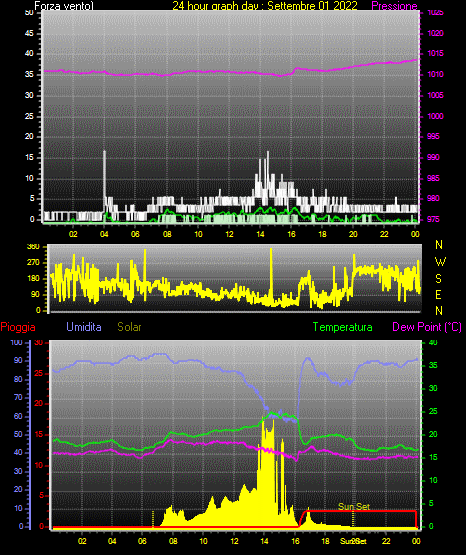This screenshot has height=555, width=466.
Task: Click the Sun Set label in the chart
Action: point(353,507)
